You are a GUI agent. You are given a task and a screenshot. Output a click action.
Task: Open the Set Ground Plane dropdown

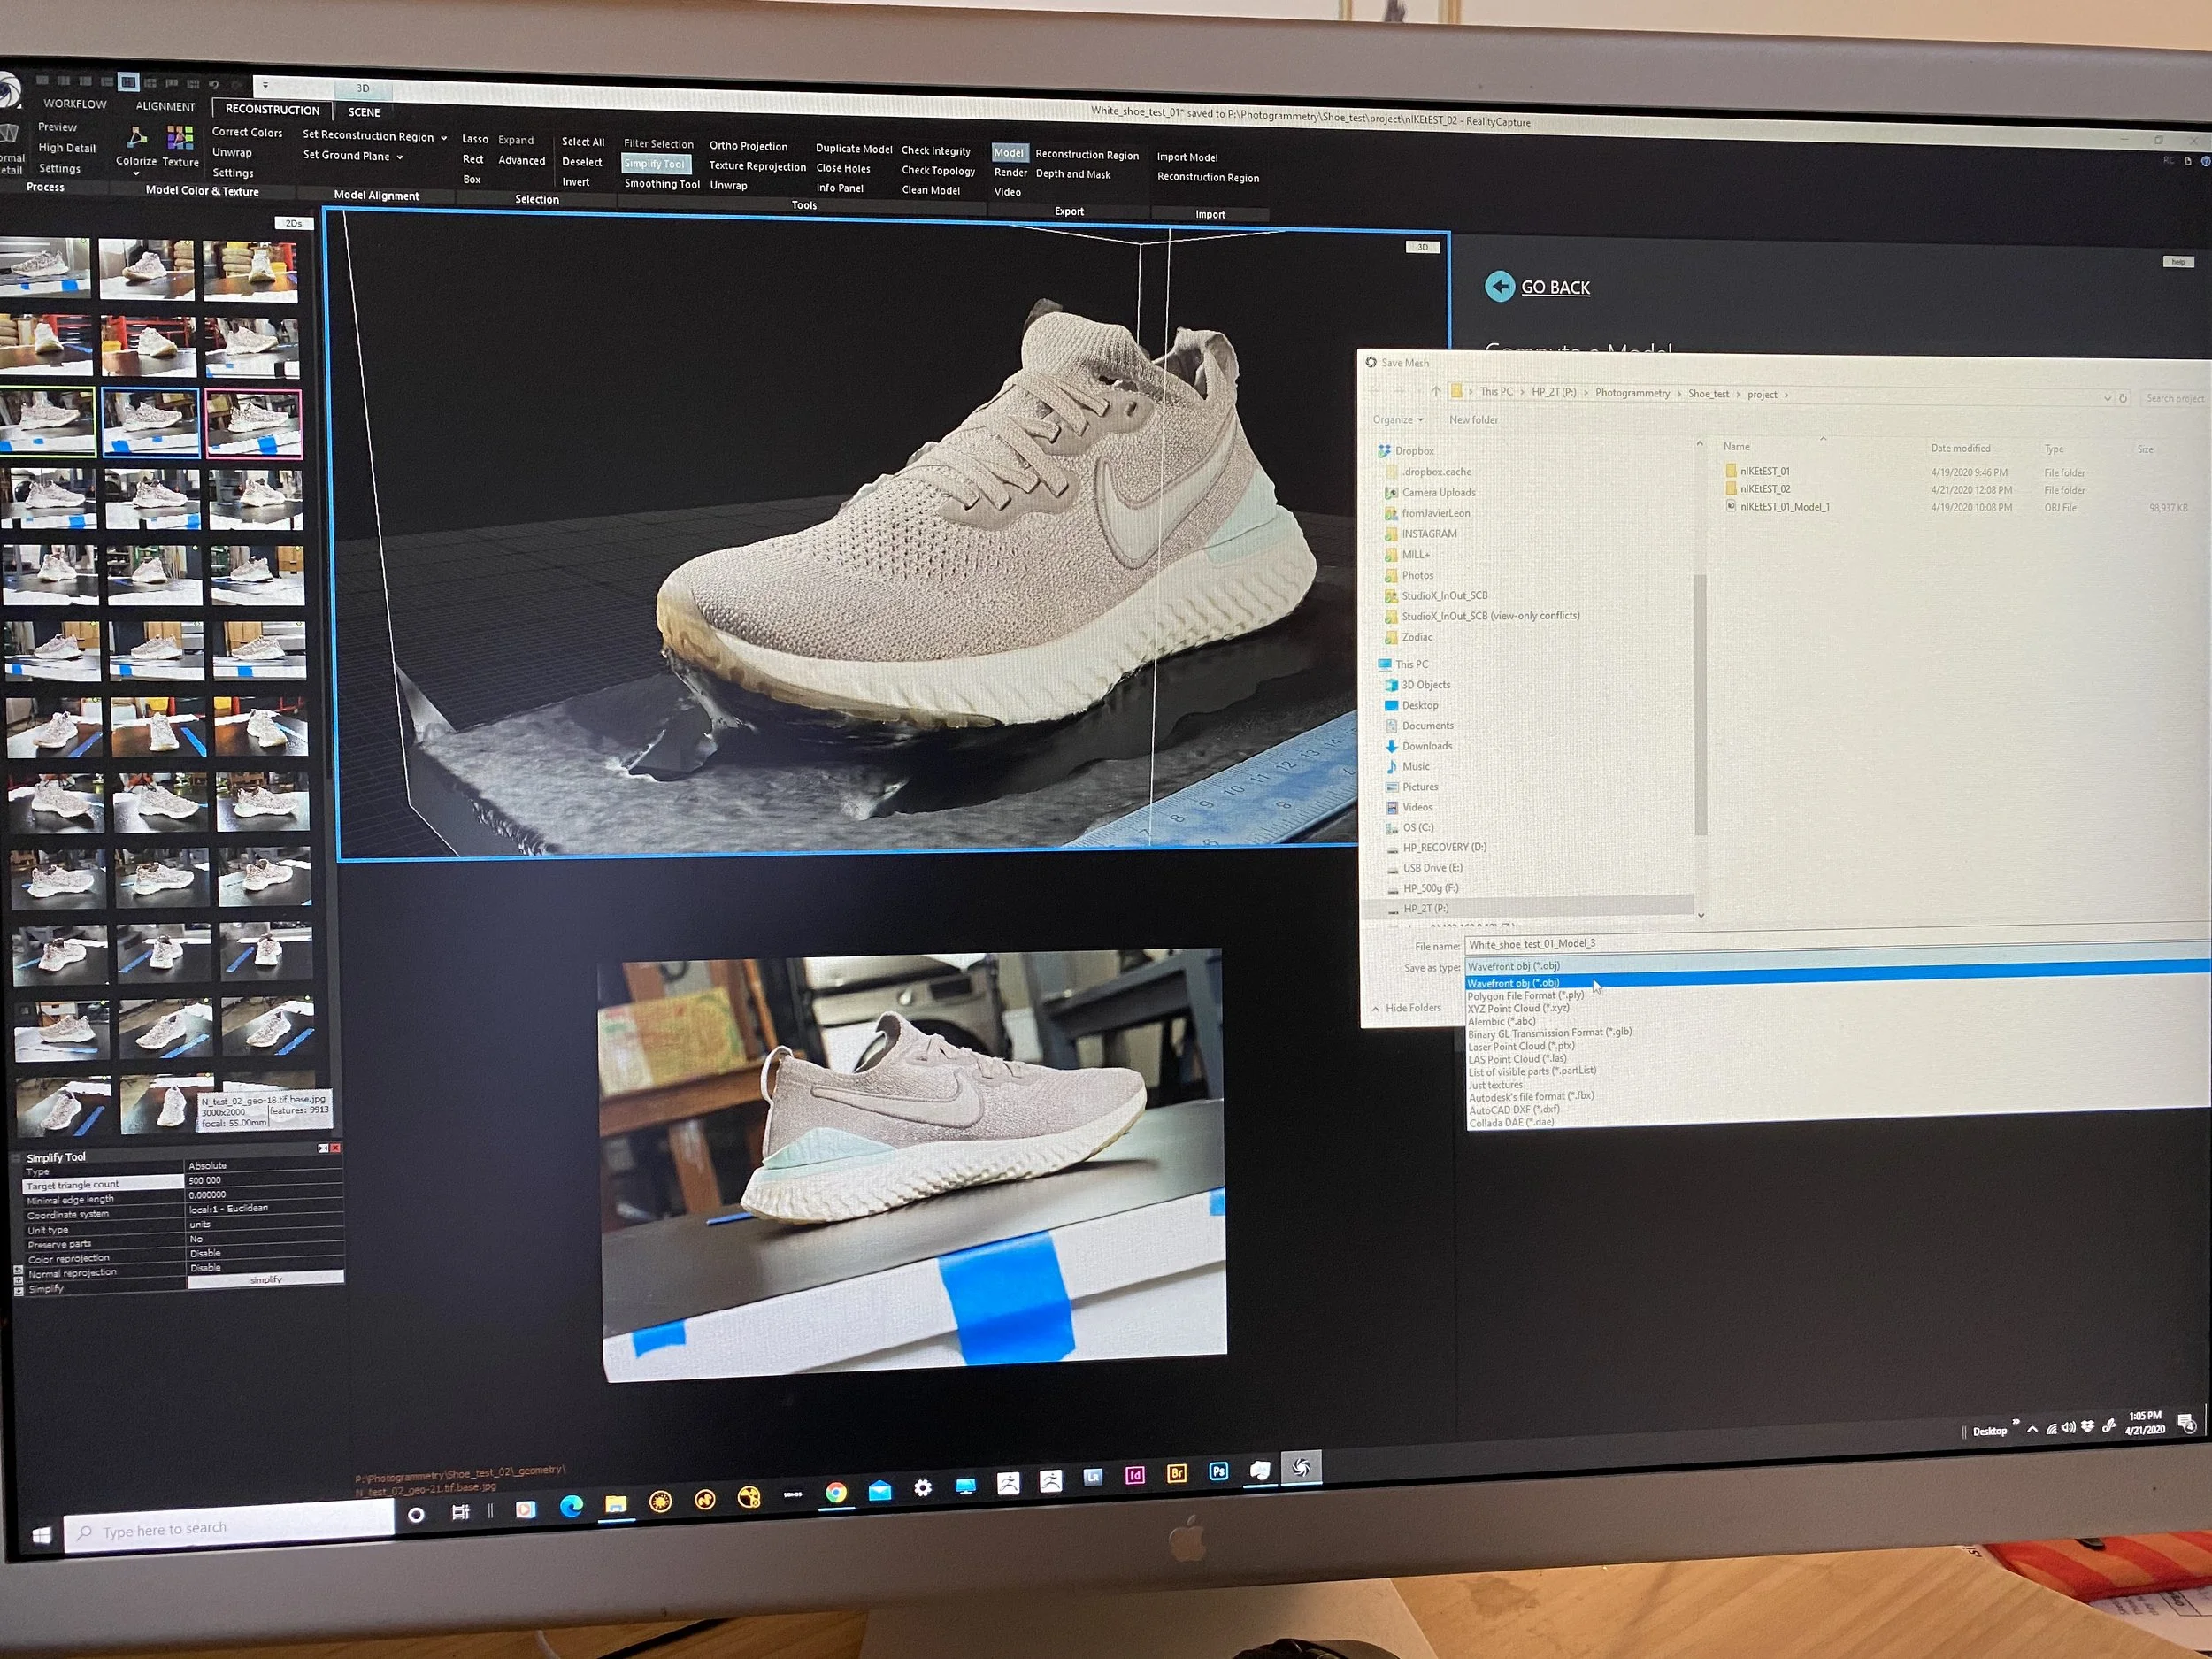tap(400, 157)
